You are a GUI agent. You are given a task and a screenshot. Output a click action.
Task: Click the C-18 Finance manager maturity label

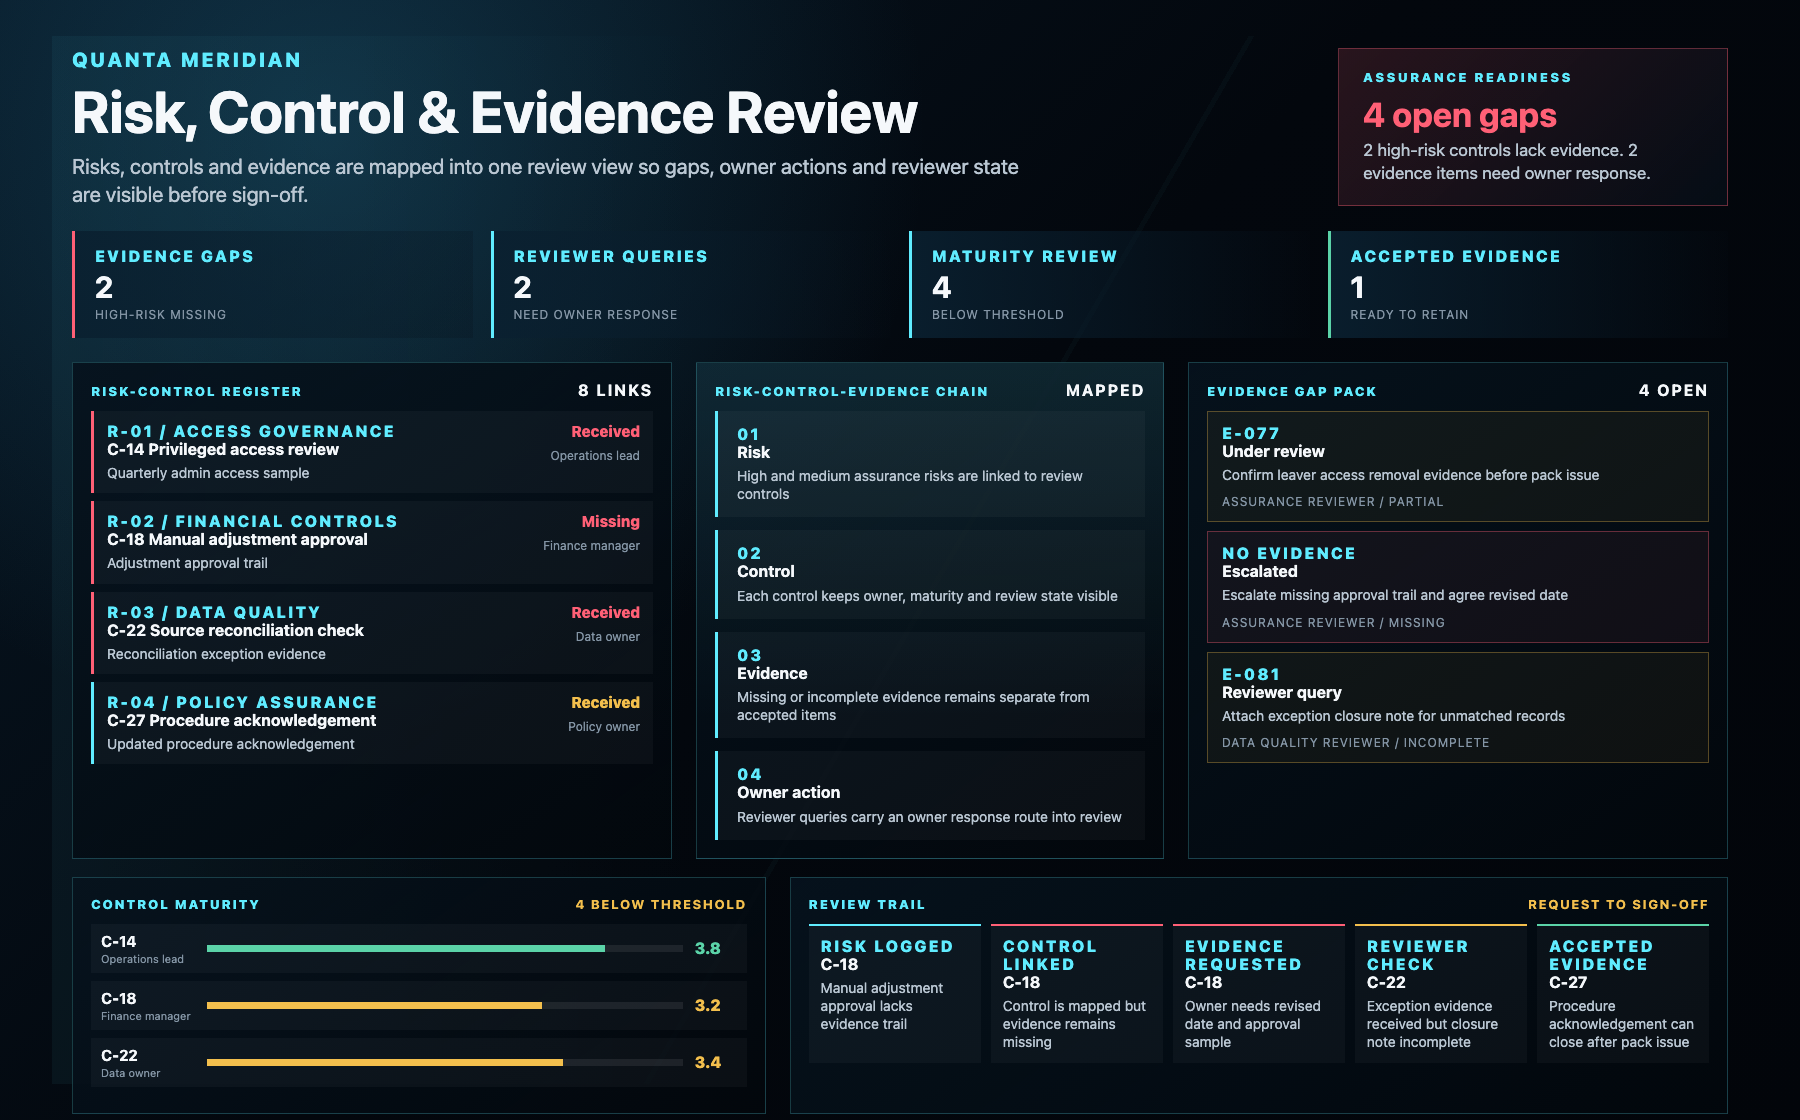point(146,1007)
